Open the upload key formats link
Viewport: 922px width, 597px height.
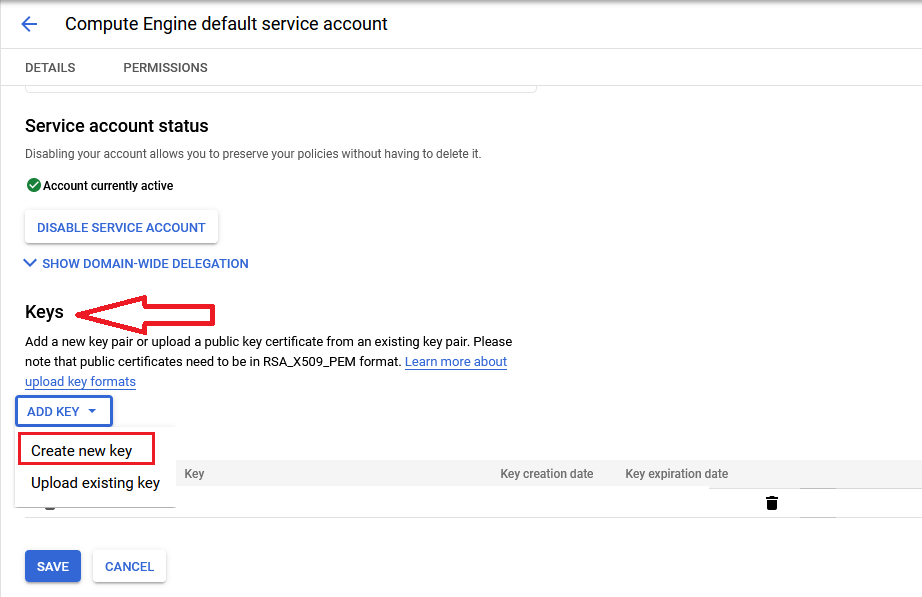[81, 382]
